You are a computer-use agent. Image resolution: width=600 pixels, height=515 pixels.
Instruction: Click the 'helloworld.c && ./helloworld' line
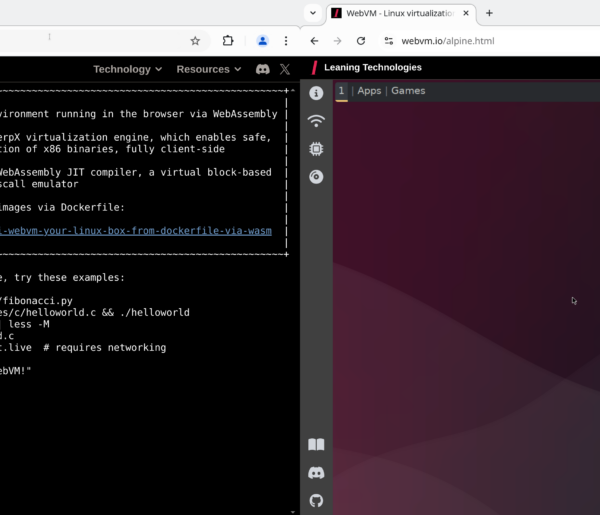pos(95,313)
